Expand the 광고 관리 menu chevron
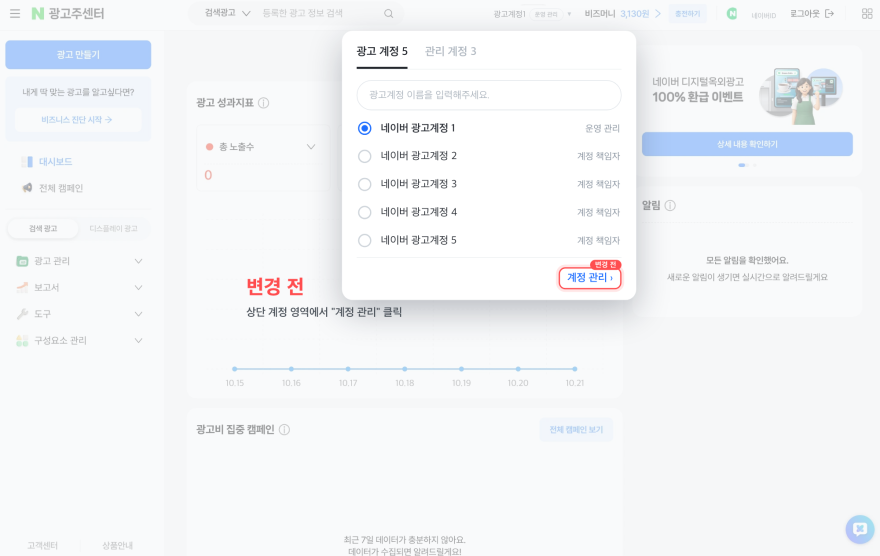 click(x=139, y=261)
